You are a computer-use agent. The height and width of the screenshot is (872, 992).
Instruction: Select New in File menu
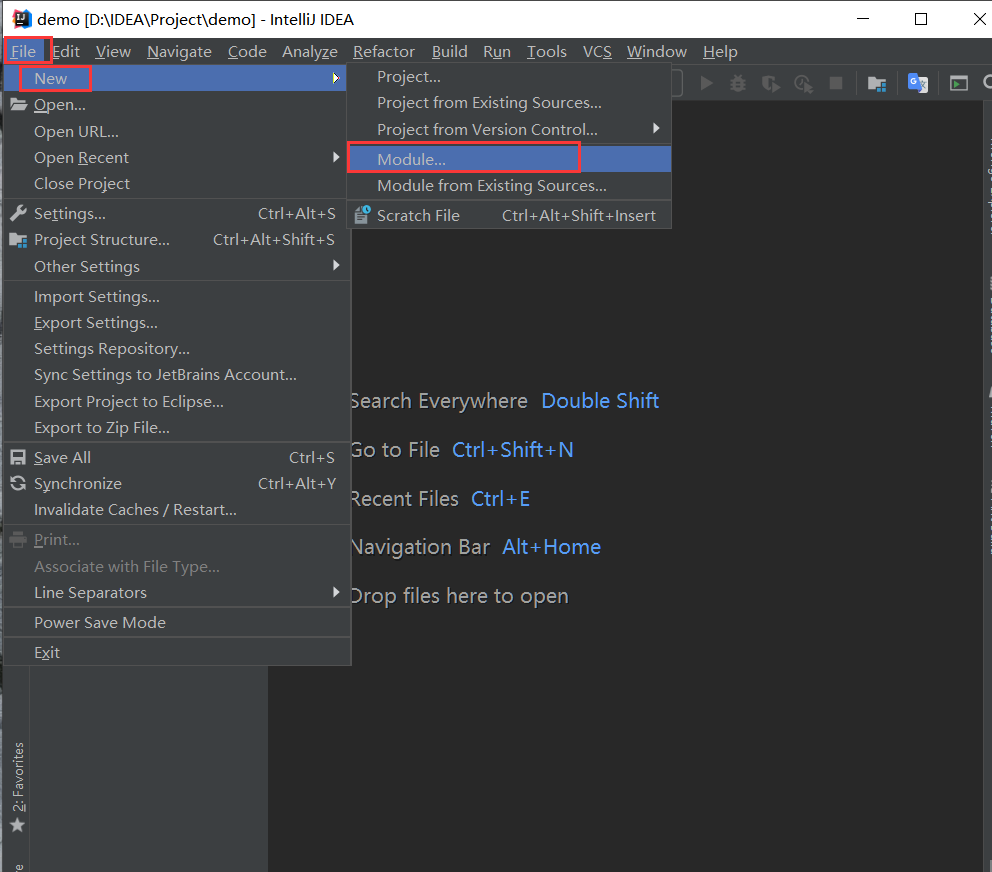coord(175,78)
